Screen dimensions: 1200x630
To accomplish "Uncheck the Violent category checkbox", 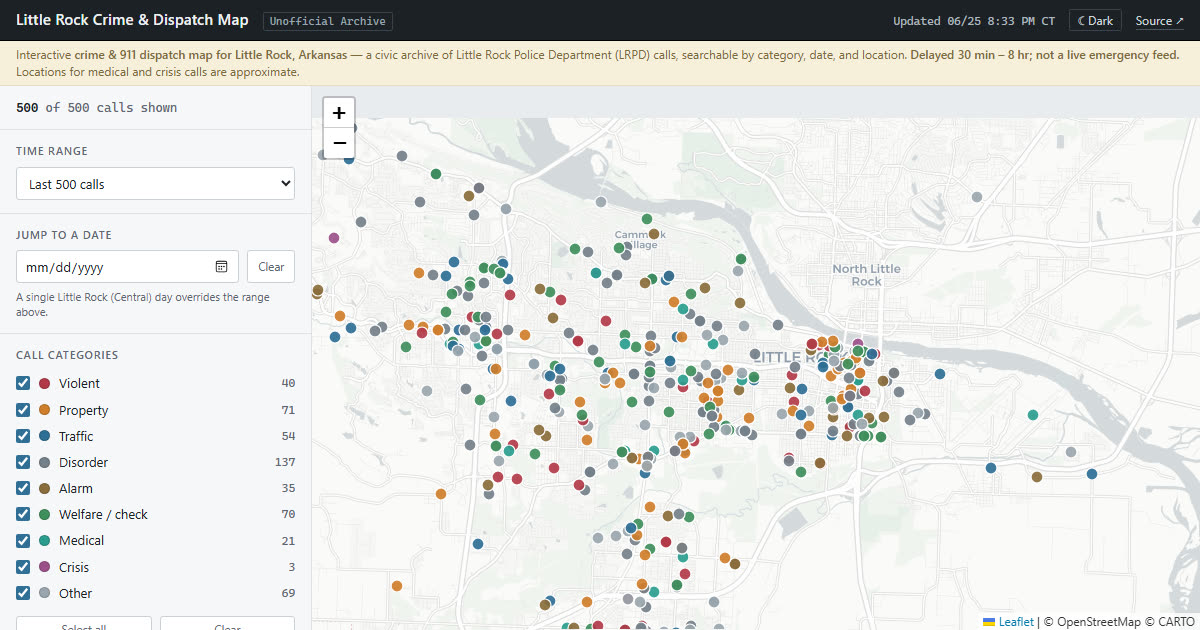I will tap(23, 383).
